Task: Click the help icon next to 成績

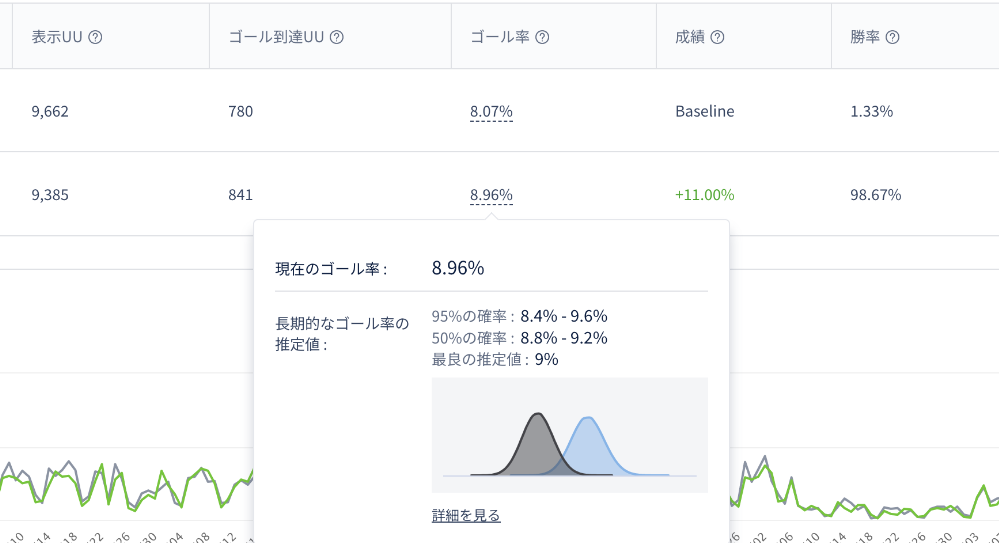Action: coord(717,38)
